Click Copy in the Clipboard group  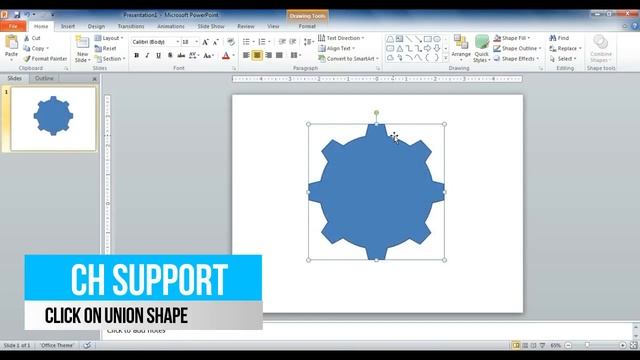(36, 48)
